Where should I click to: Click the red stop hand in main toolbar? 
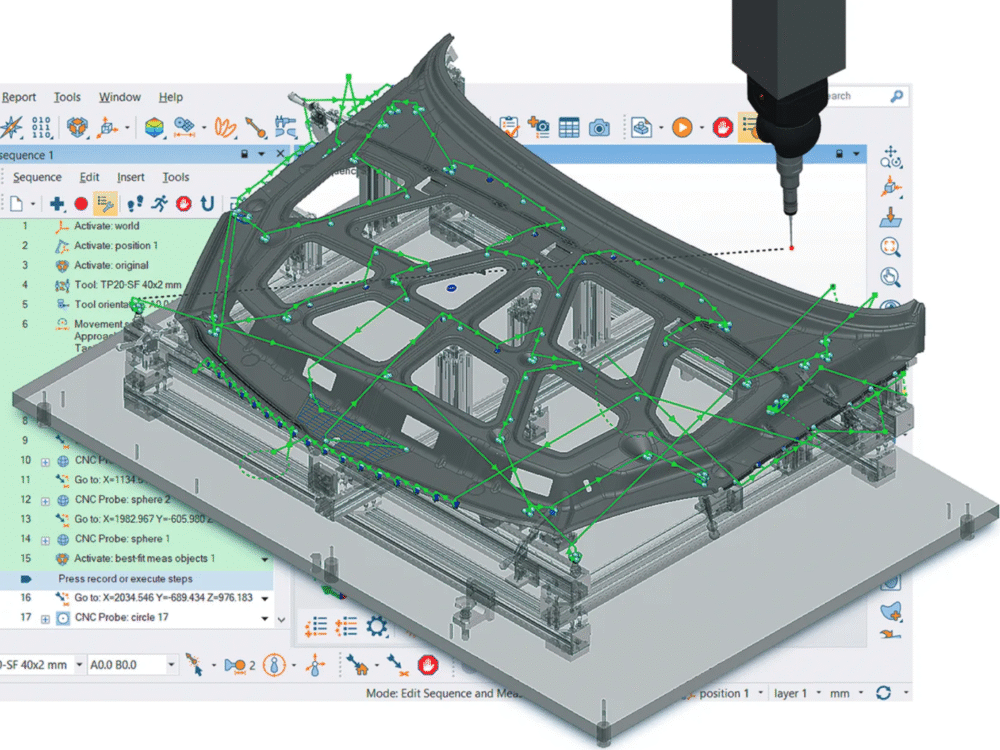click(x=723, y=128)
